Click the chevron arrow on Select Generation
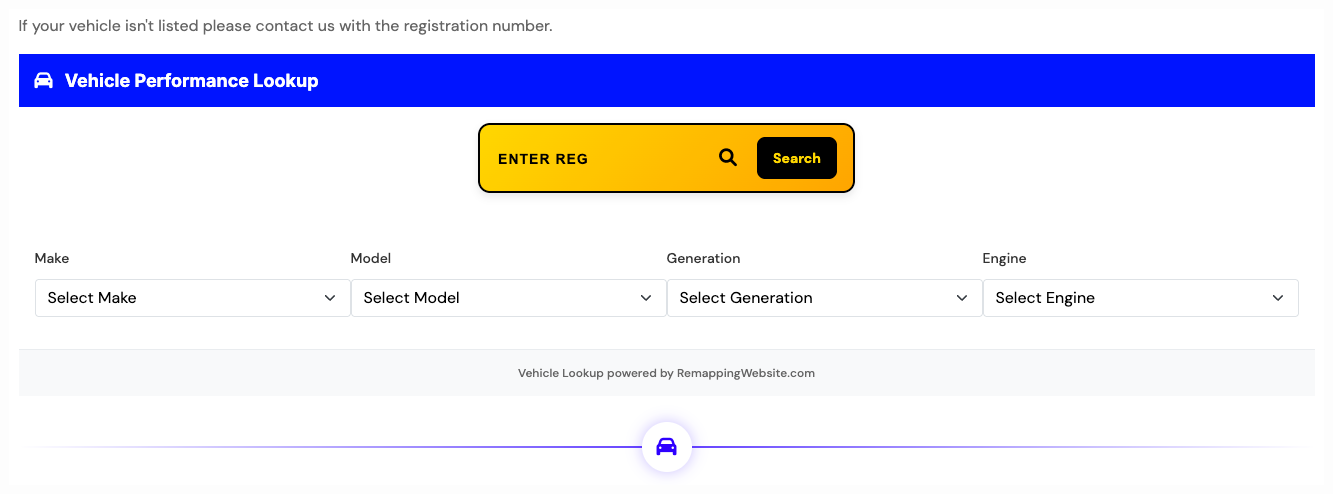 (x=962, y=298)
